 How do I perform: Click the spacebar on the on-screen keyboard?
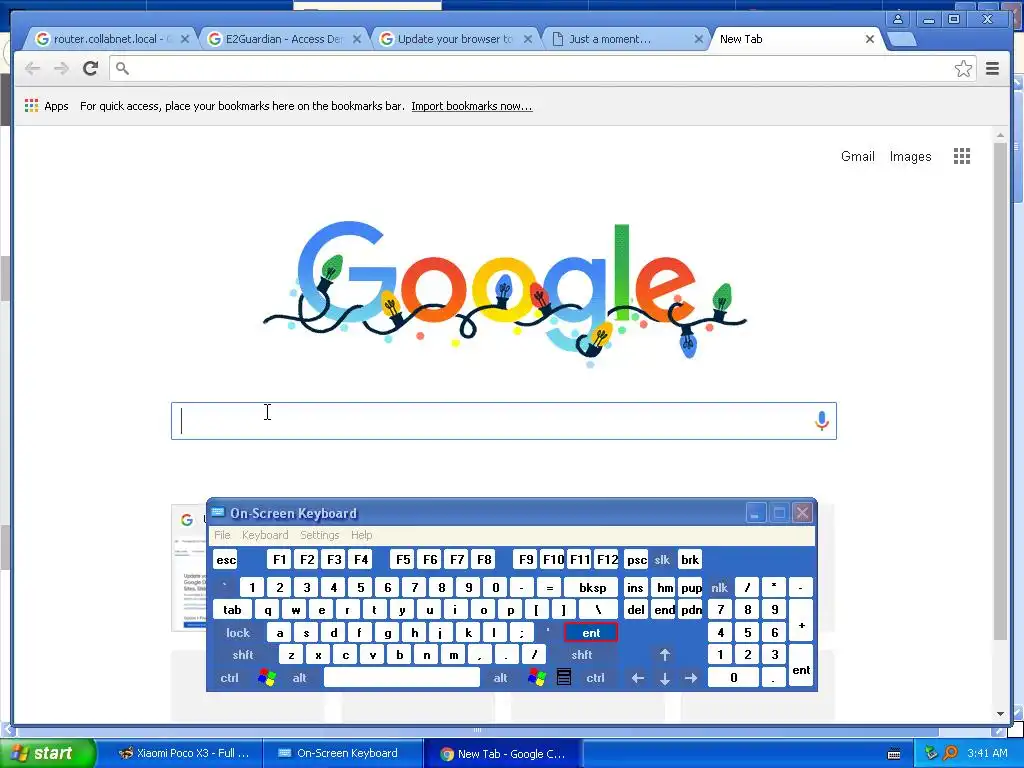click(x=402, y=677)
